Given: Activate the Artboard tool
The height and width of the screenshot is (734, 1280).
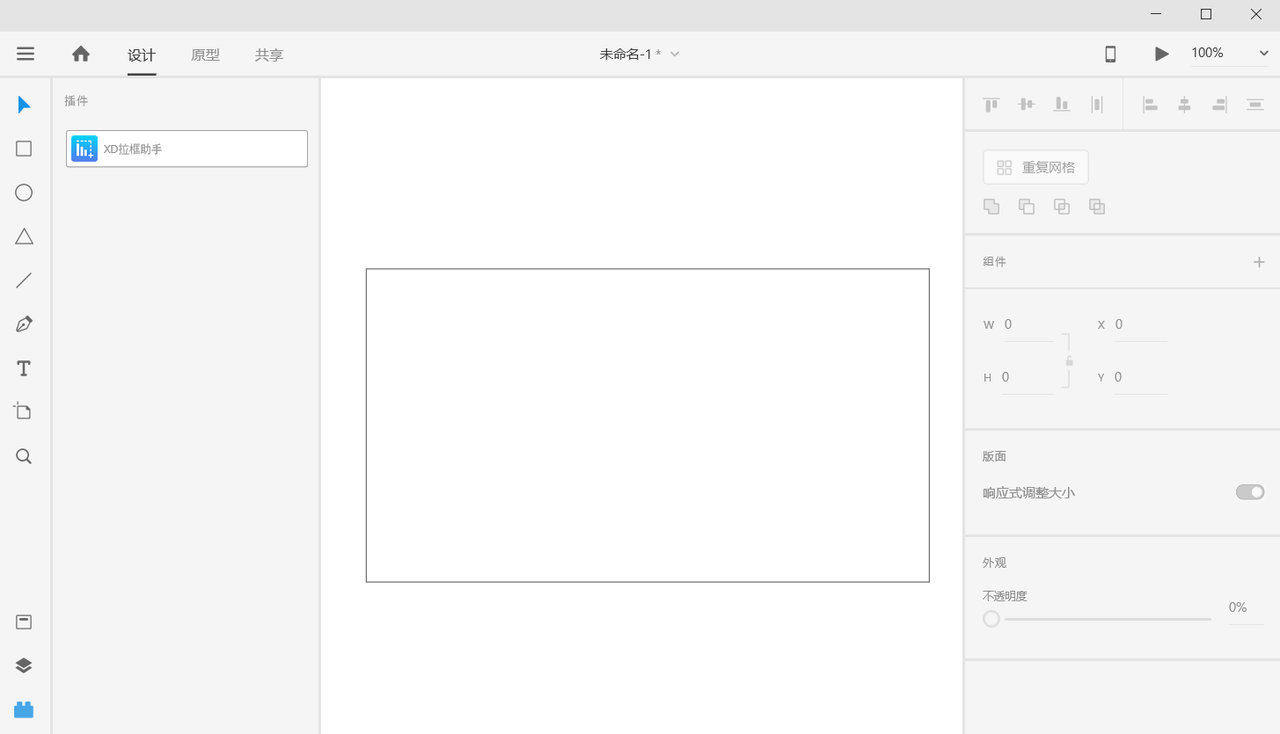Looking at the screenshot, I should (x=23, y=411).
